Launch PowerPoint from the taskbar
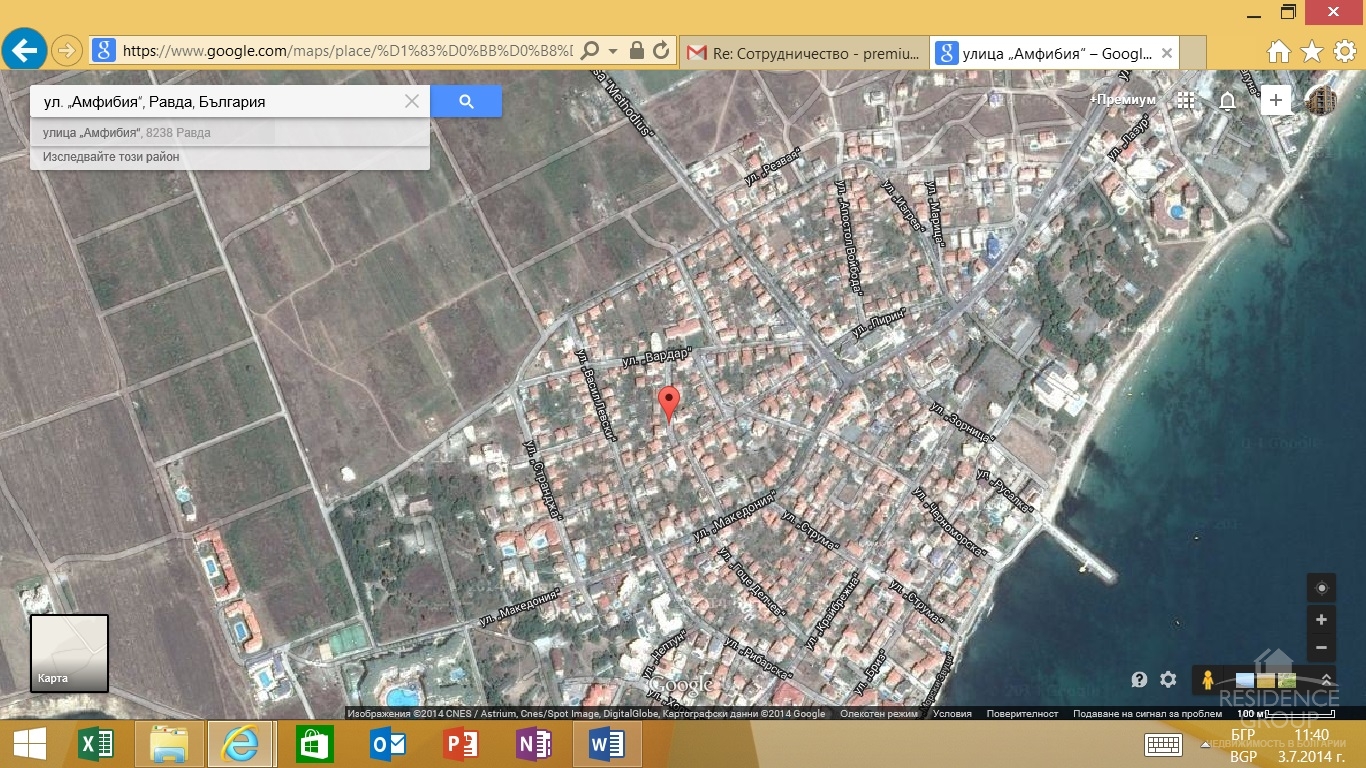This screenshot has width=1366, height=768. point(461,744)
